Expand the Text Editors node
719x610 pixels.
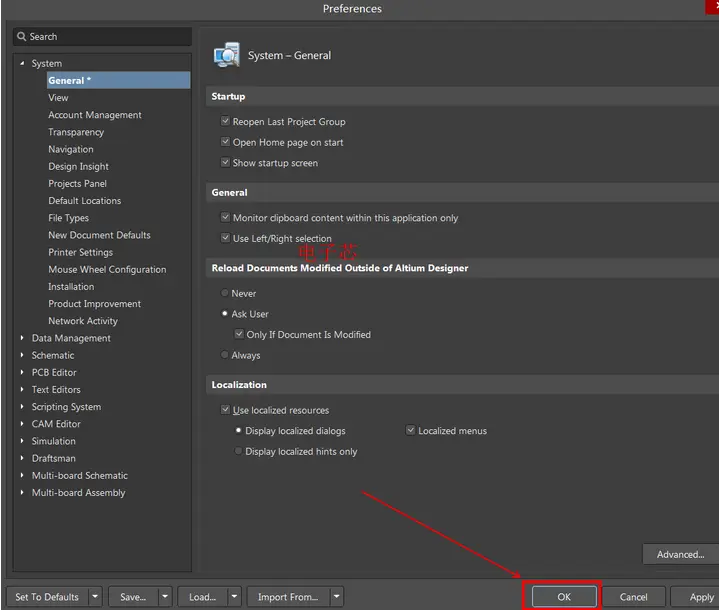(x=22, y=389)
